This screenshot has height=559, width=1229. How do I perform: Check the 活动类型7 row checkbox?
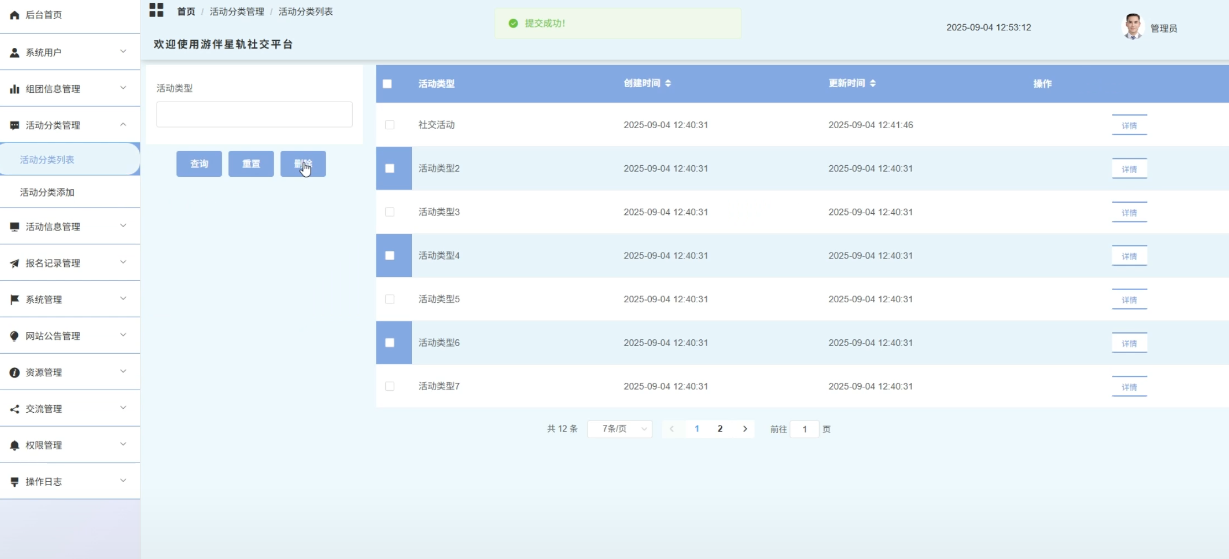(390, 386)
